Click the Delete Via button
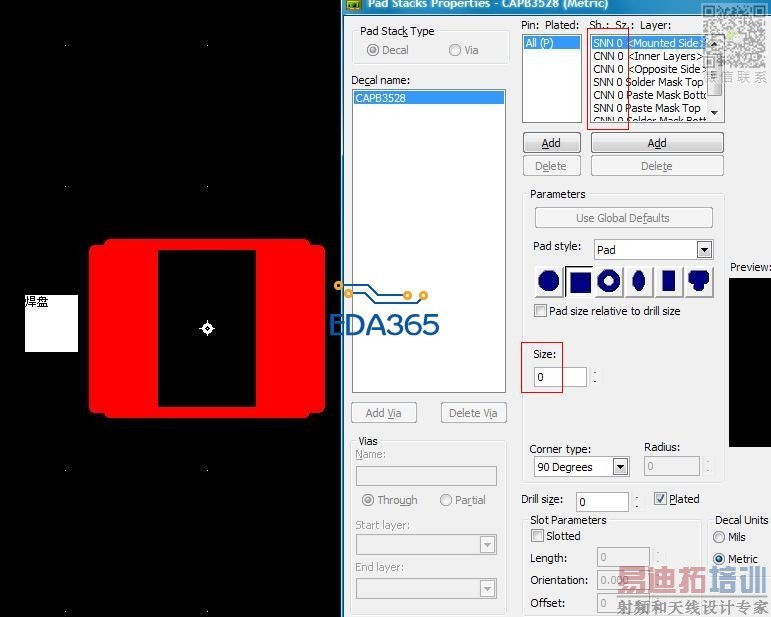This screenshot has height=617, width=771. point(474,413)
